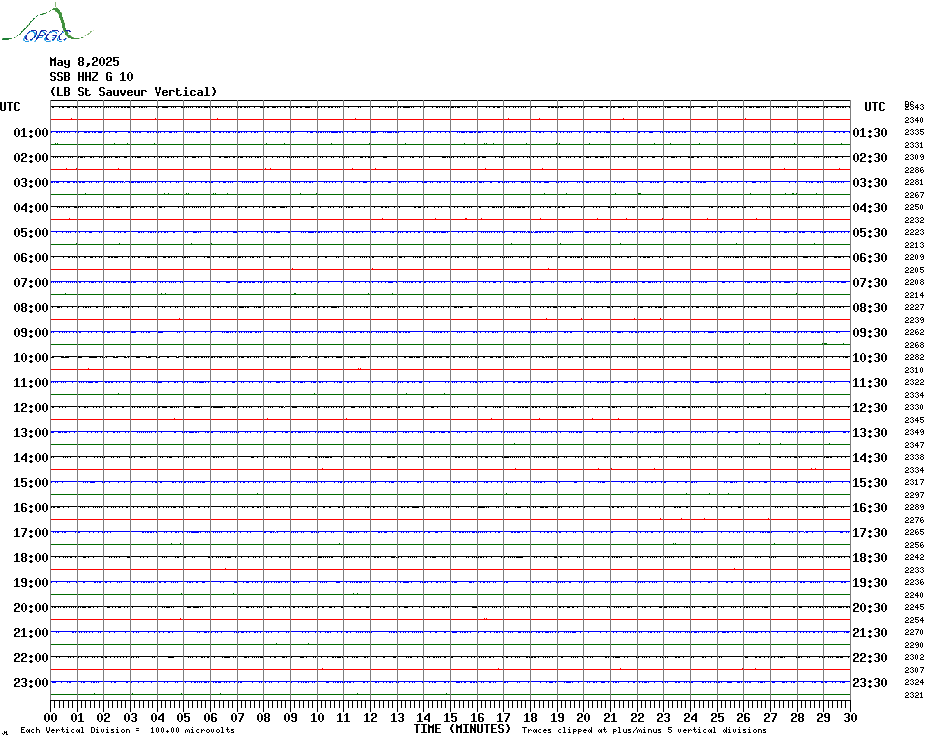Select the 01:00 hour label on left axis
The image size is (930, 744).
click(31, 133)
